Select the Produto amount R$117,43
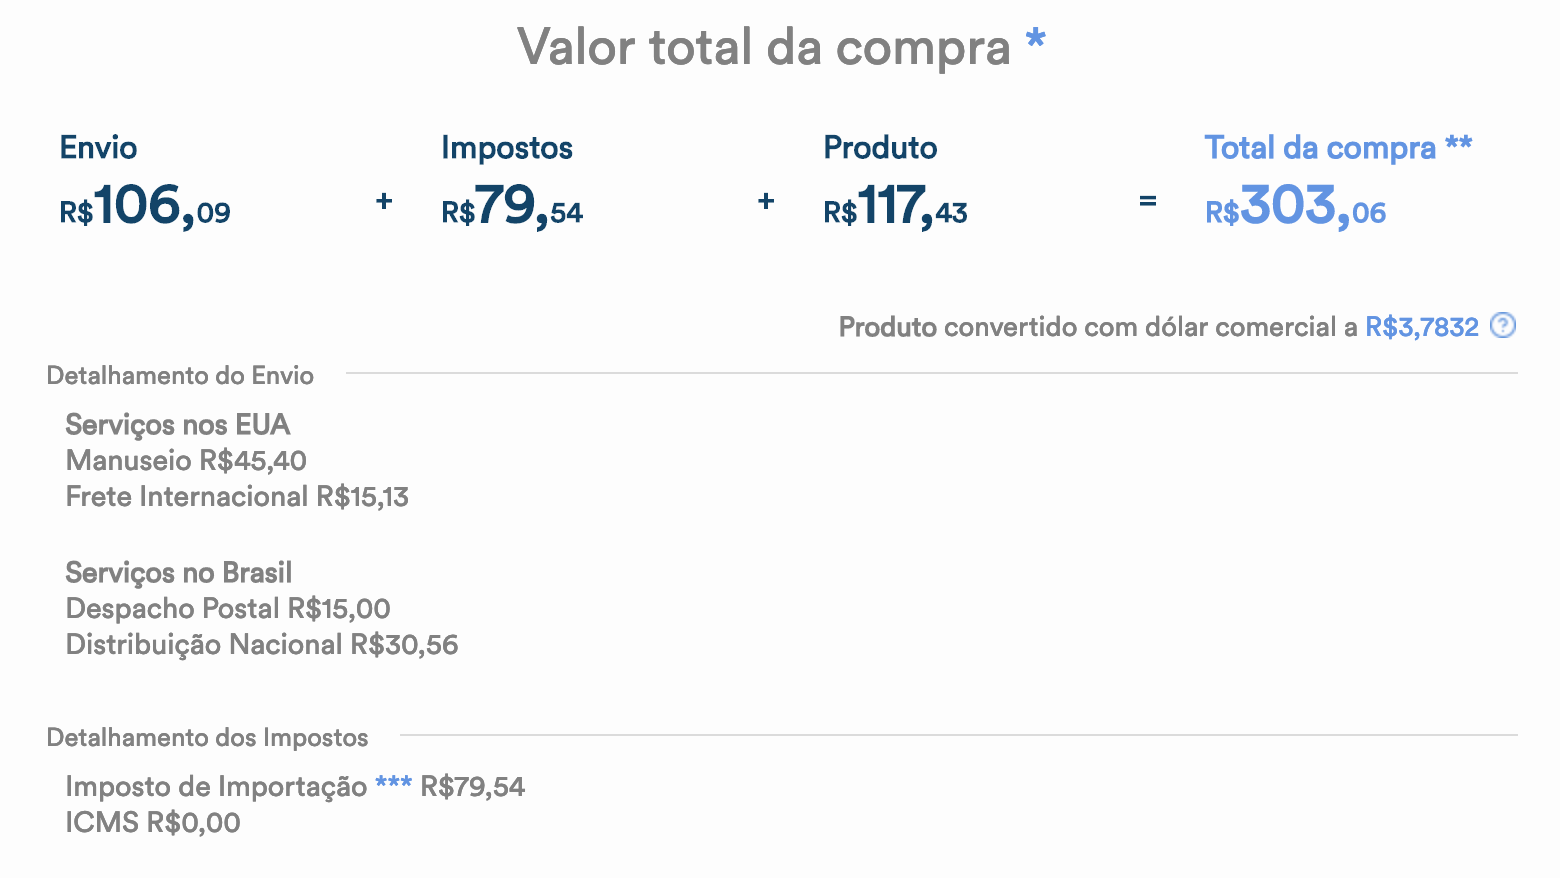1560x878 pixels. [x=895, y=206]
